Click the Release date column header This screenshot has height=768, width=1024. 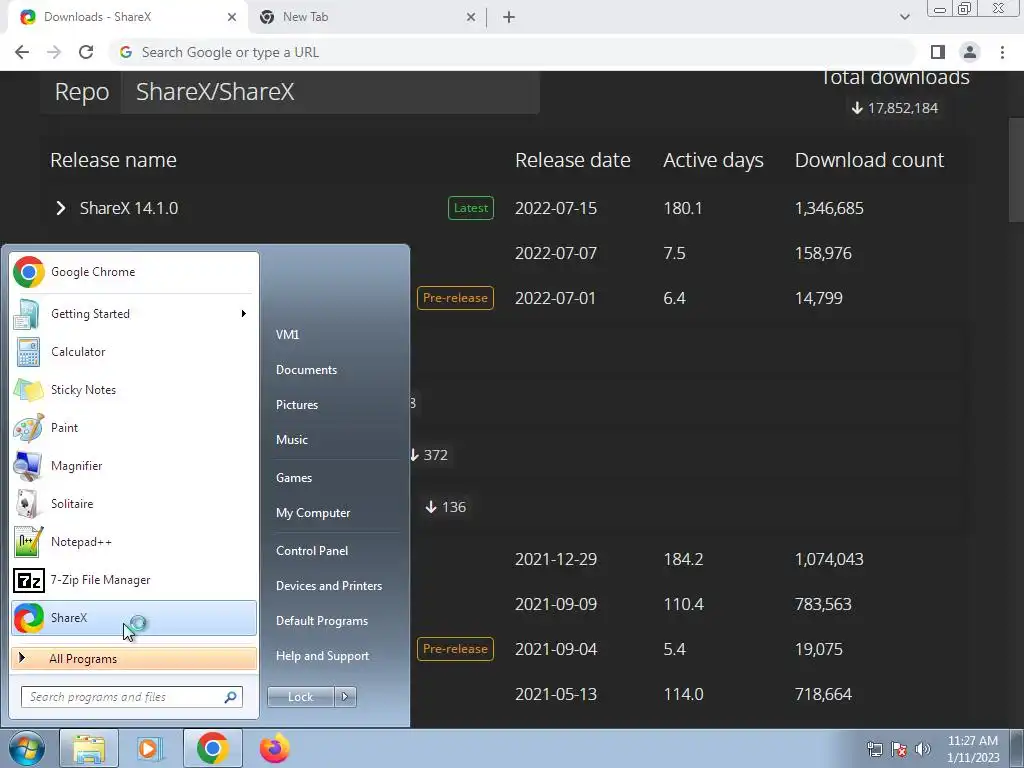point(573,160)
